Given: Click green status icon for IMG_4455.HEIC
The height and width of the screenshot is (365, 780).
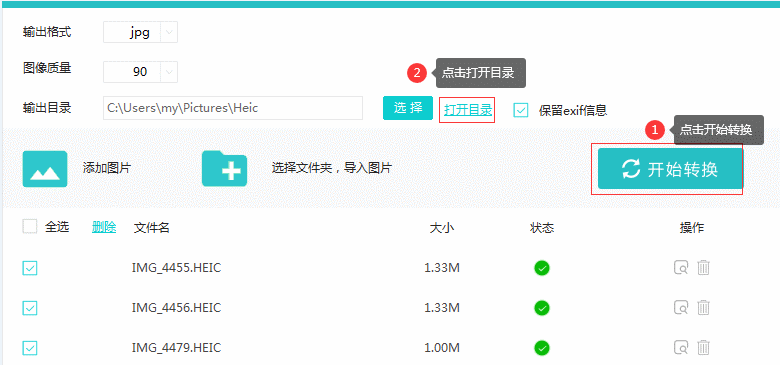Looking at the screenshot, I should (542, 269).
